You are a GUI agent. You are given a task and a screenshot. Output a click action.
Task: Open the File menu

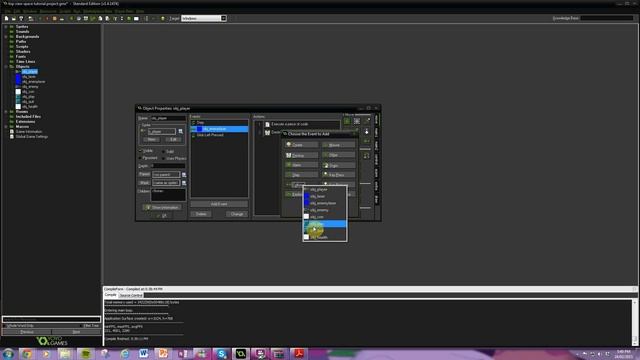(8, 11)
